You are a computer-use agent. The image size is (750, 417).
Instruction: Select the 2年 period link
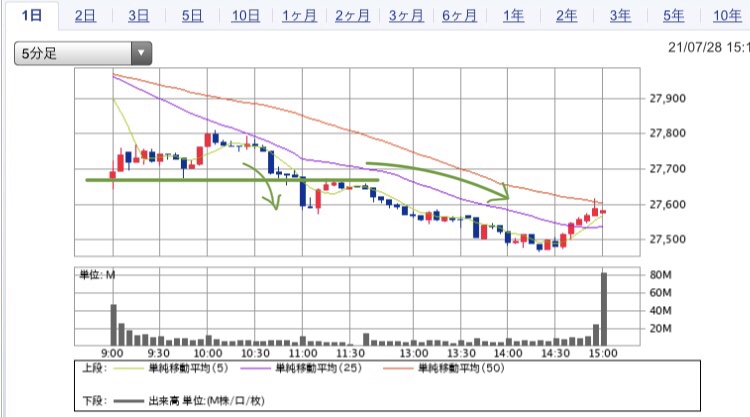point(566,16)
